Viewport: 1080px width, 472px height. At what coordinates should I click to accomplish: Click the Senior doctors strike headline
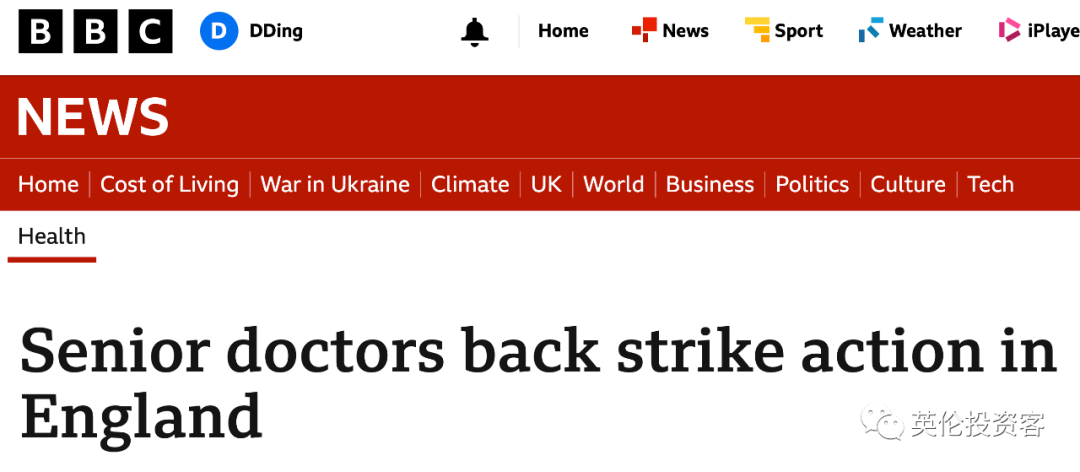tap(538, 381)
